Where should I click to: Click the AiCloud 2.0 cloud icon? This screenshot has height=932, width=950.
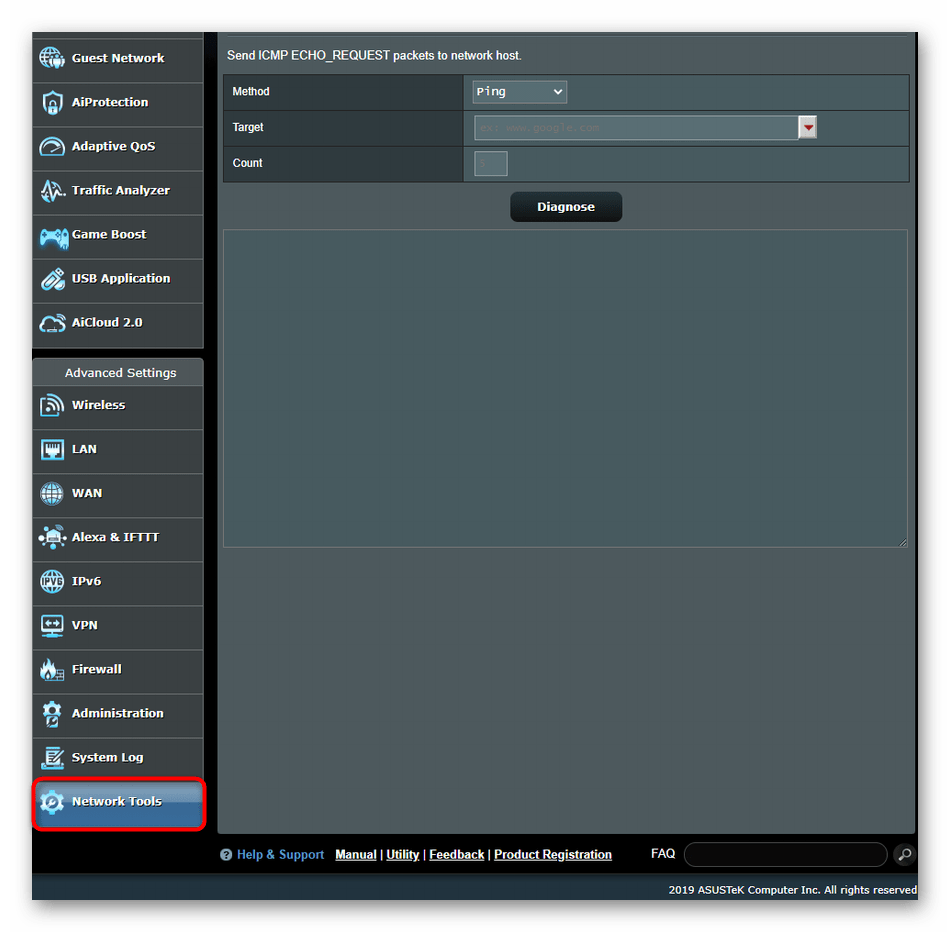(53, 323)
